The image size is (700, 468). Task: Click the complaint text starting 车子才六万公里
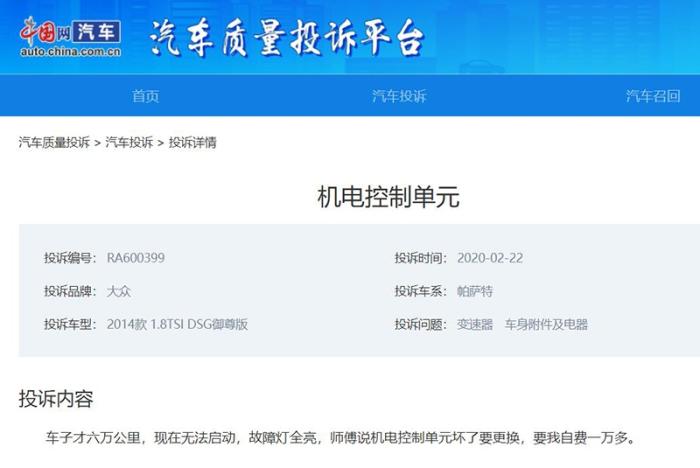340,437
